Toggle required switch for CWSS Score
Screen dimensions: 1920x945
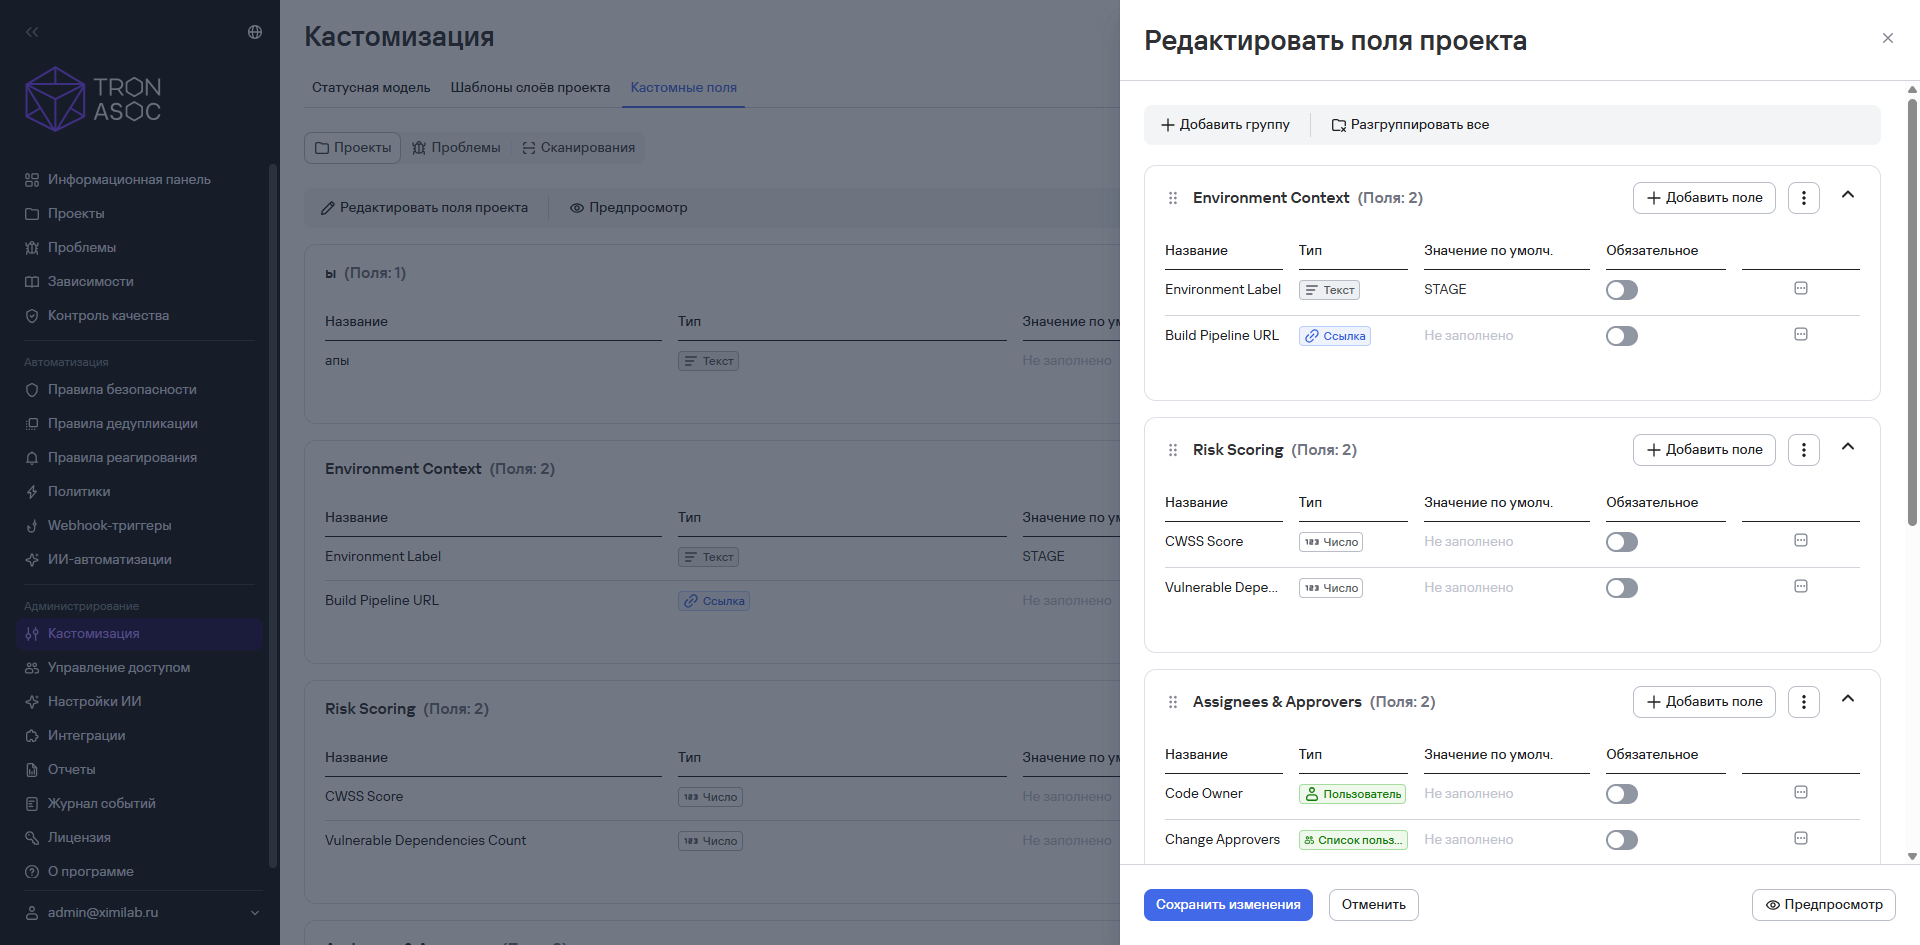point(1622,542)
